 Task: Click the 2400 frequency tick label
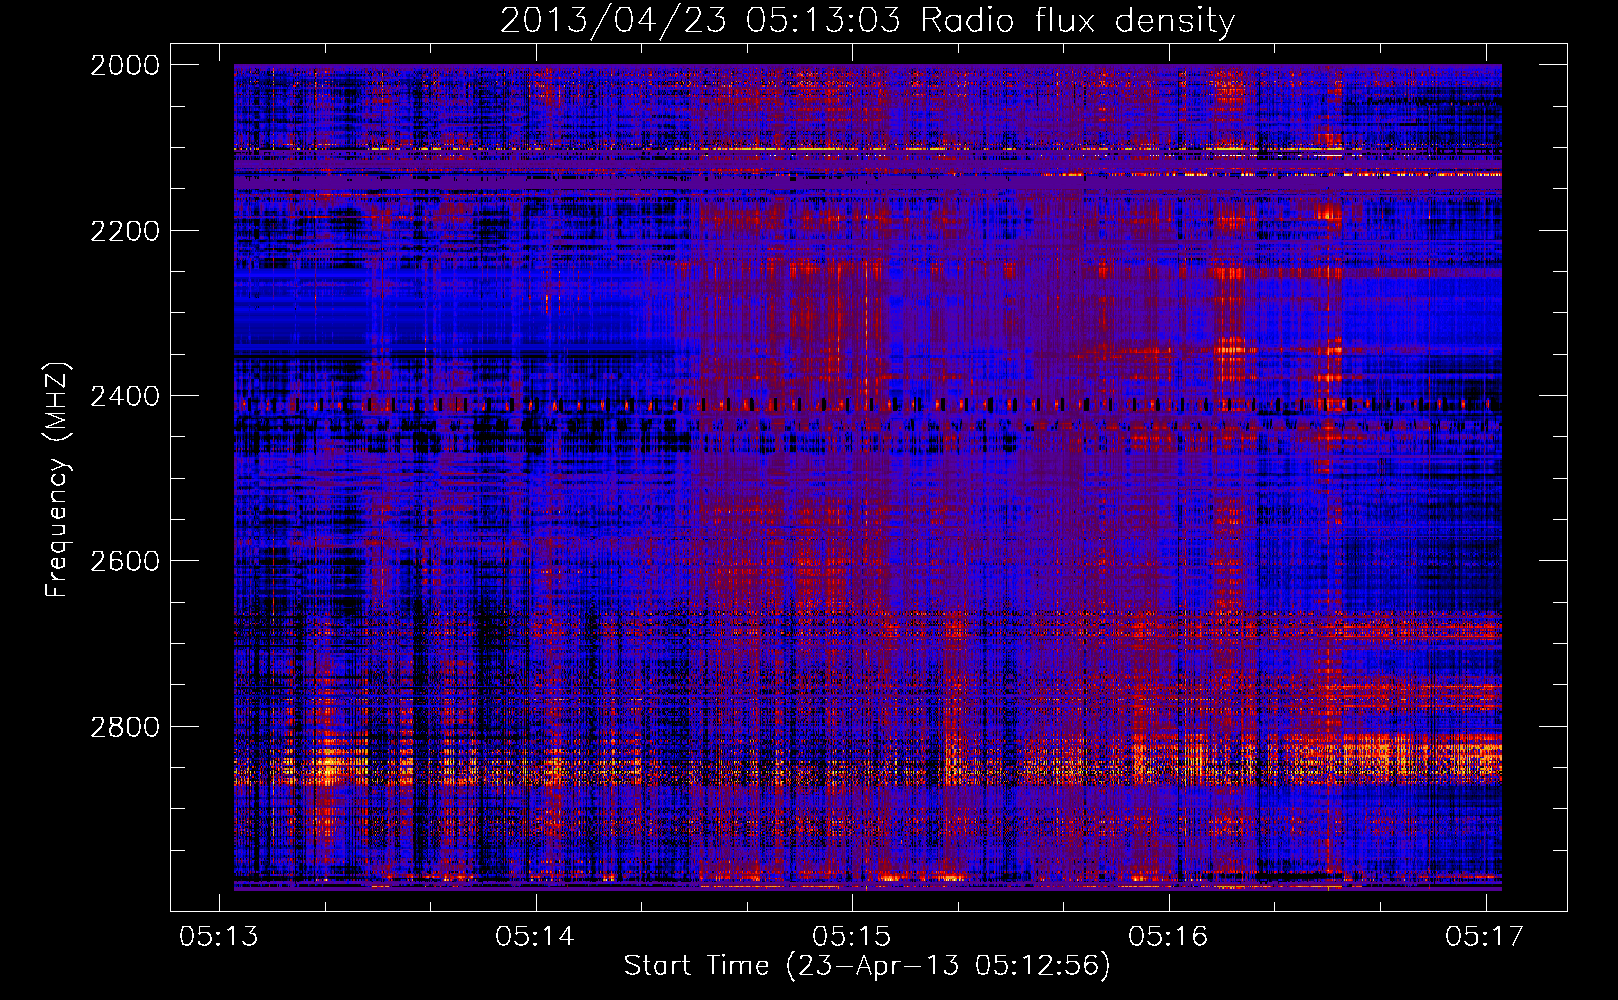pos(125,397)
